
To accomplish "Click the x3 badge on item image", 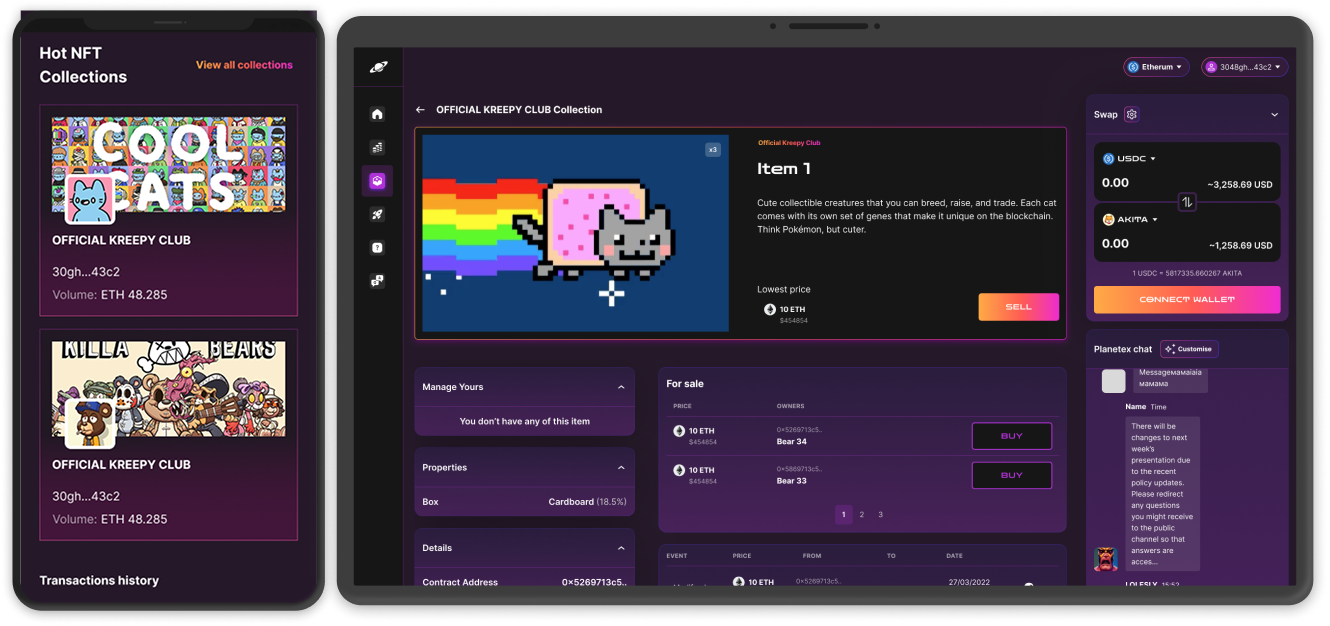I will point(712,150).
